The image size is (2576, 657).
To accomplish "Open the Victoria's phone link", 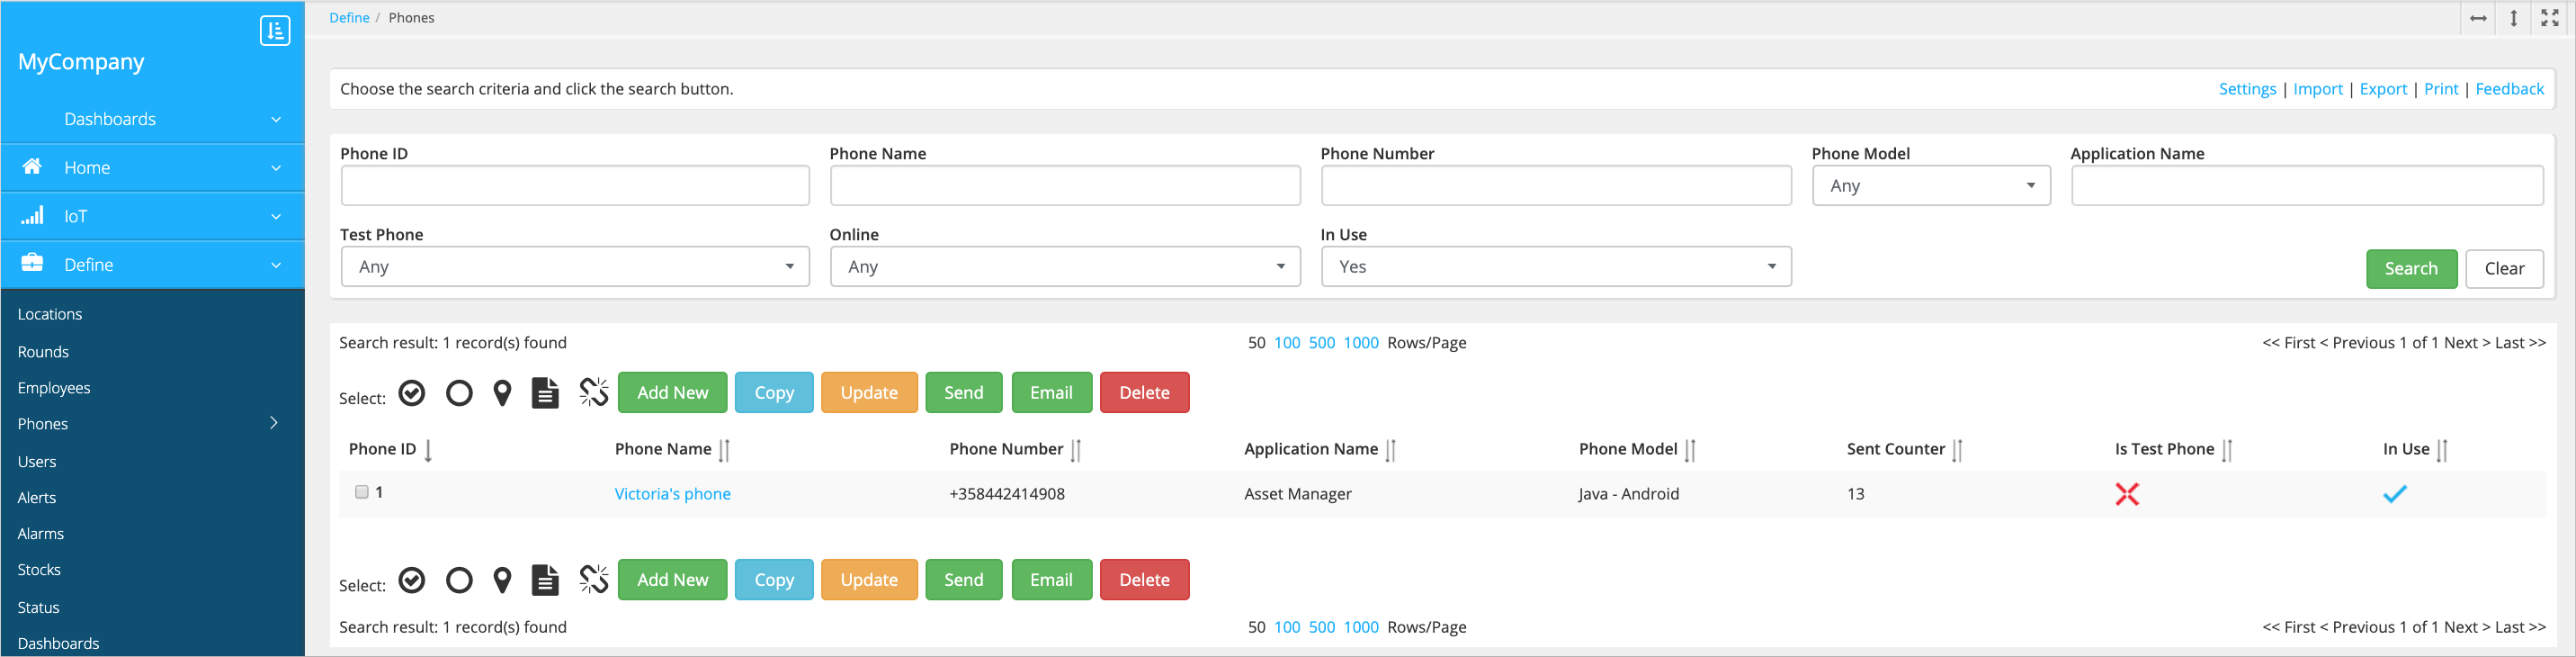I will pos(672,494).
